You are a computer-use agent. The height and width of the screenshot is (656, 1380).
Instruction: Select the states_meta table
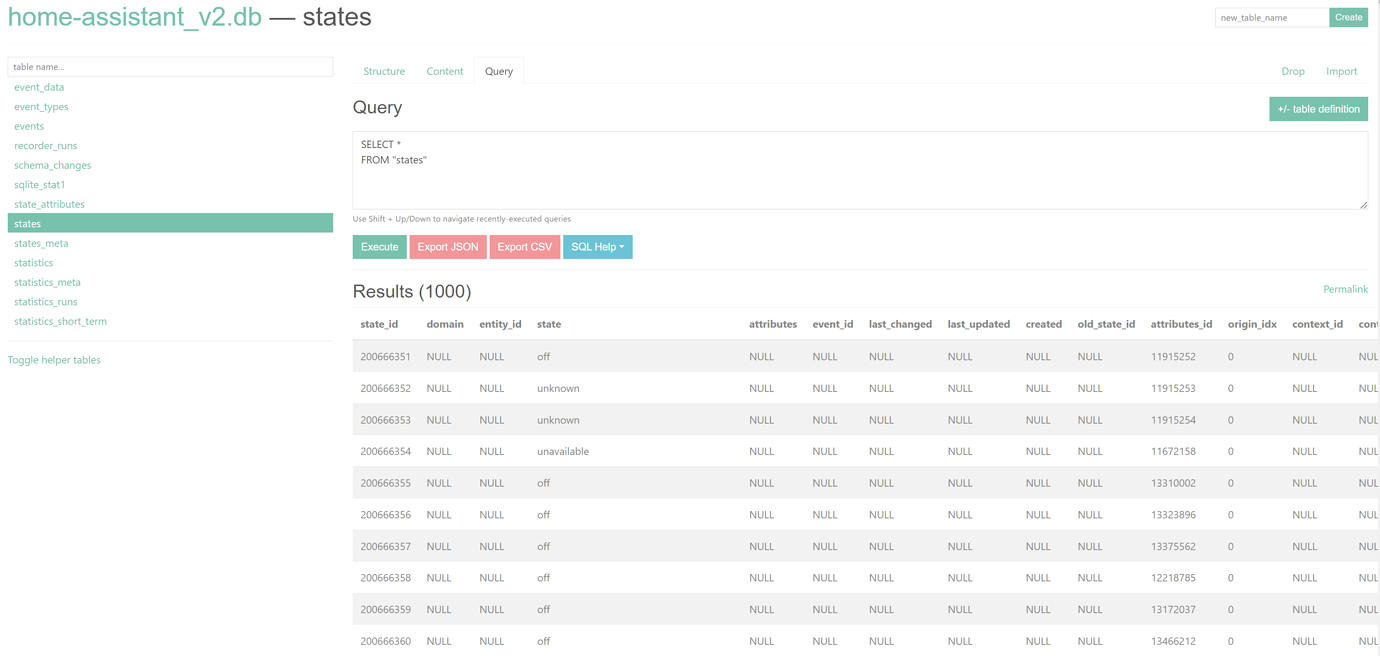coord(41,243)
